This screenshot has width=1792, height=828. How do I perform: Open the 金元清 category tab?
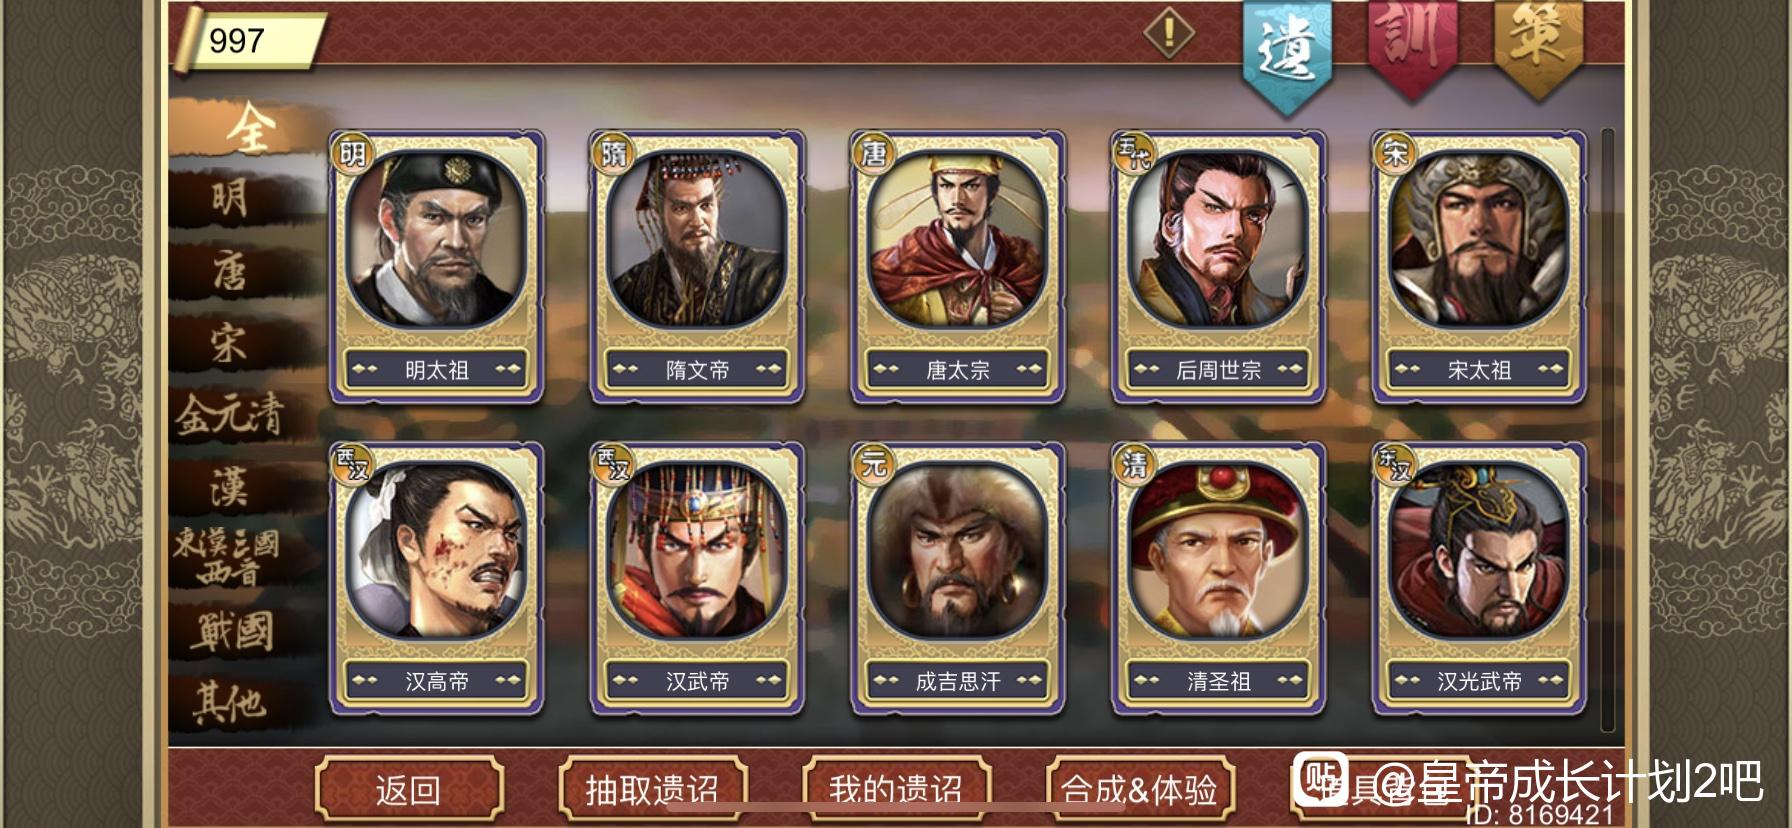tap(230, 414)
